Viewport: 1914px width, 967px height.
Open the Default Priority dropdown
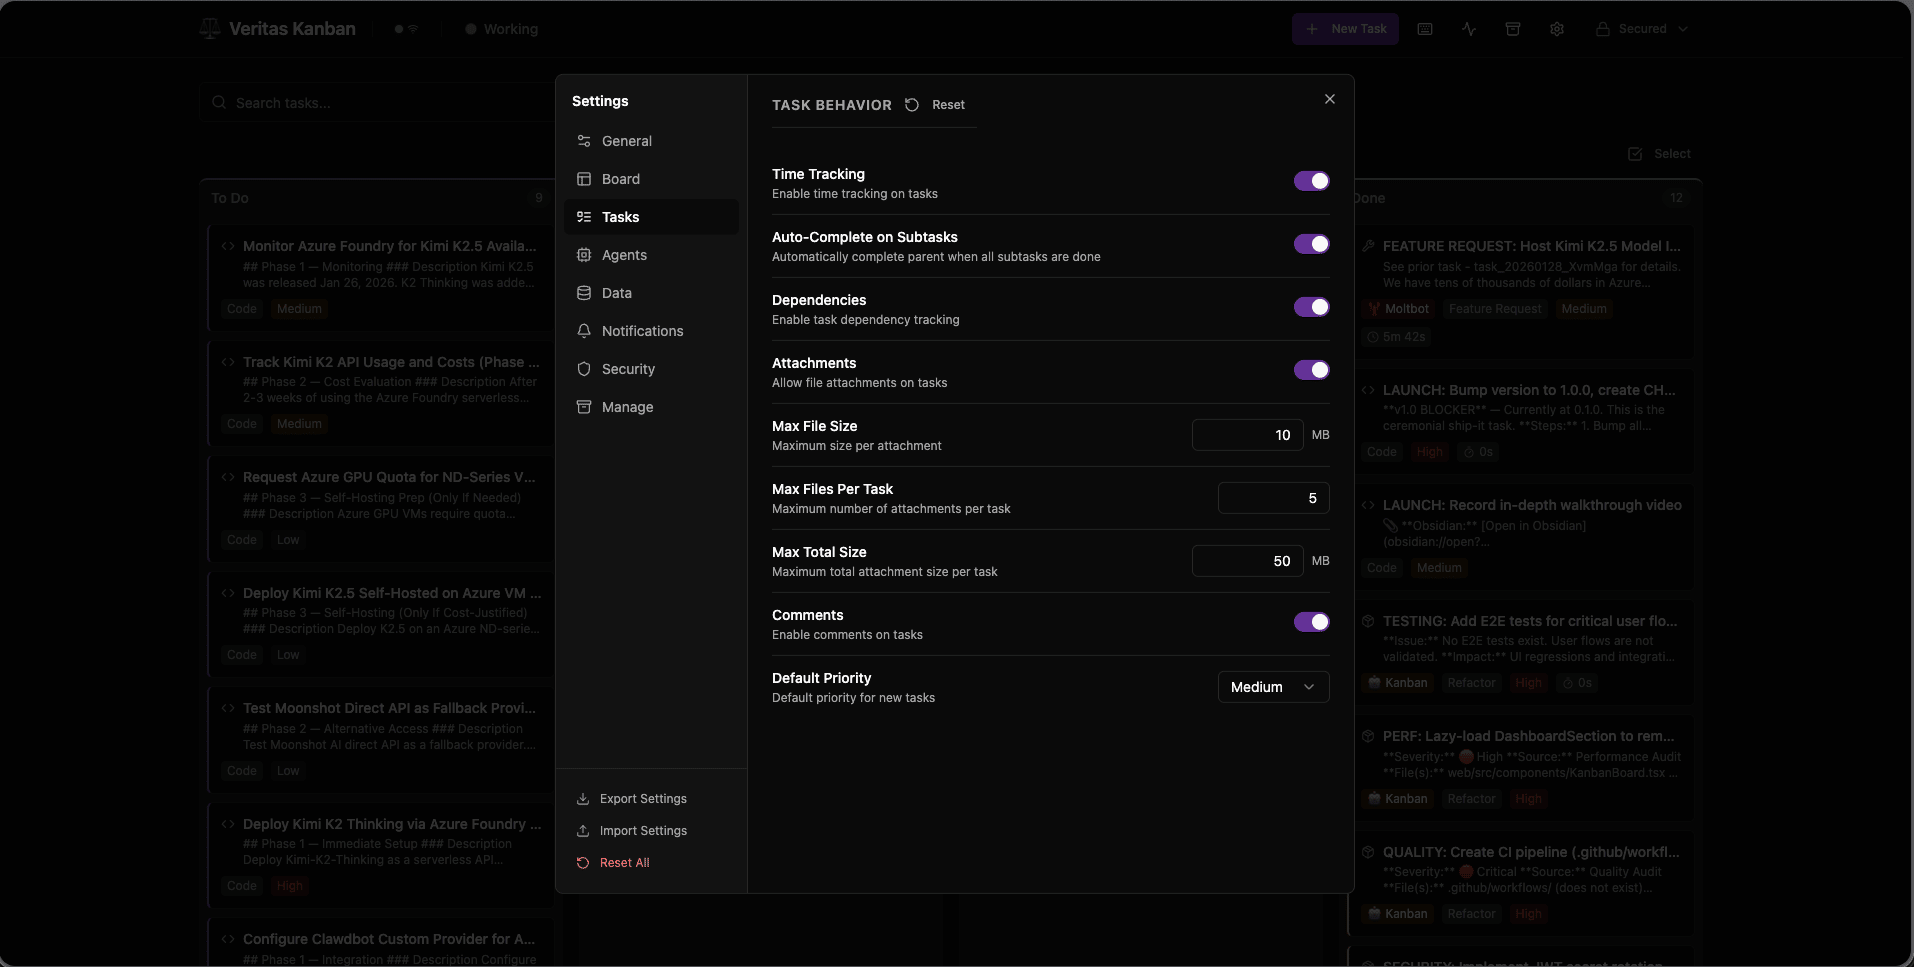pos(1273,687)
